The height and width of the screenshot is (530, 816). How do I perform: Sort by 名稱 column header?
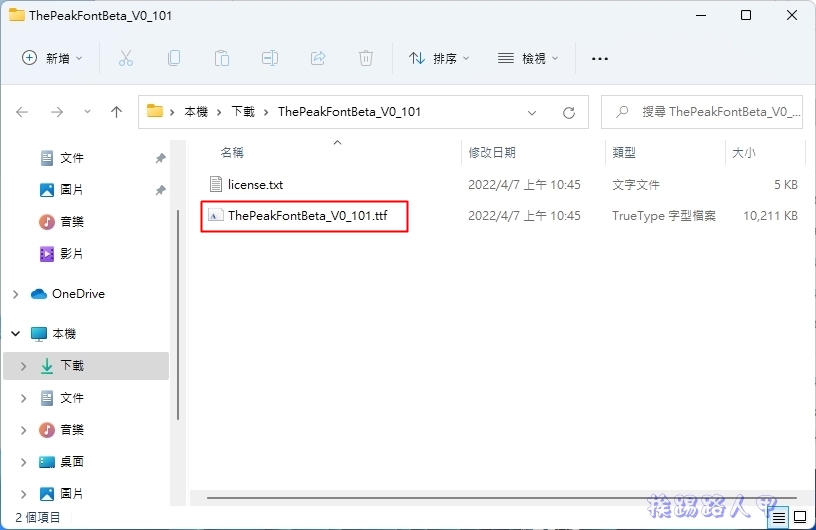(x=232, y=153)
